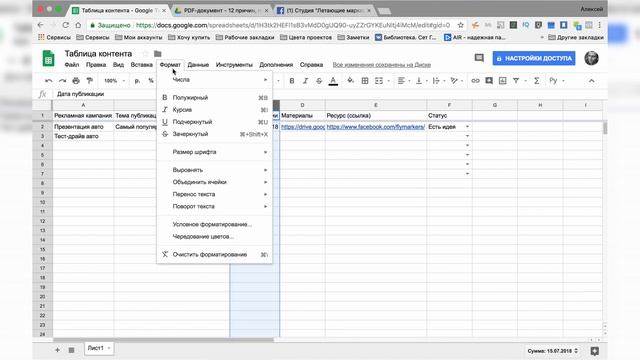Screen dimensions: 640x360
Task: Expand the Числа submenu
Action: click(x=215, y=80)
